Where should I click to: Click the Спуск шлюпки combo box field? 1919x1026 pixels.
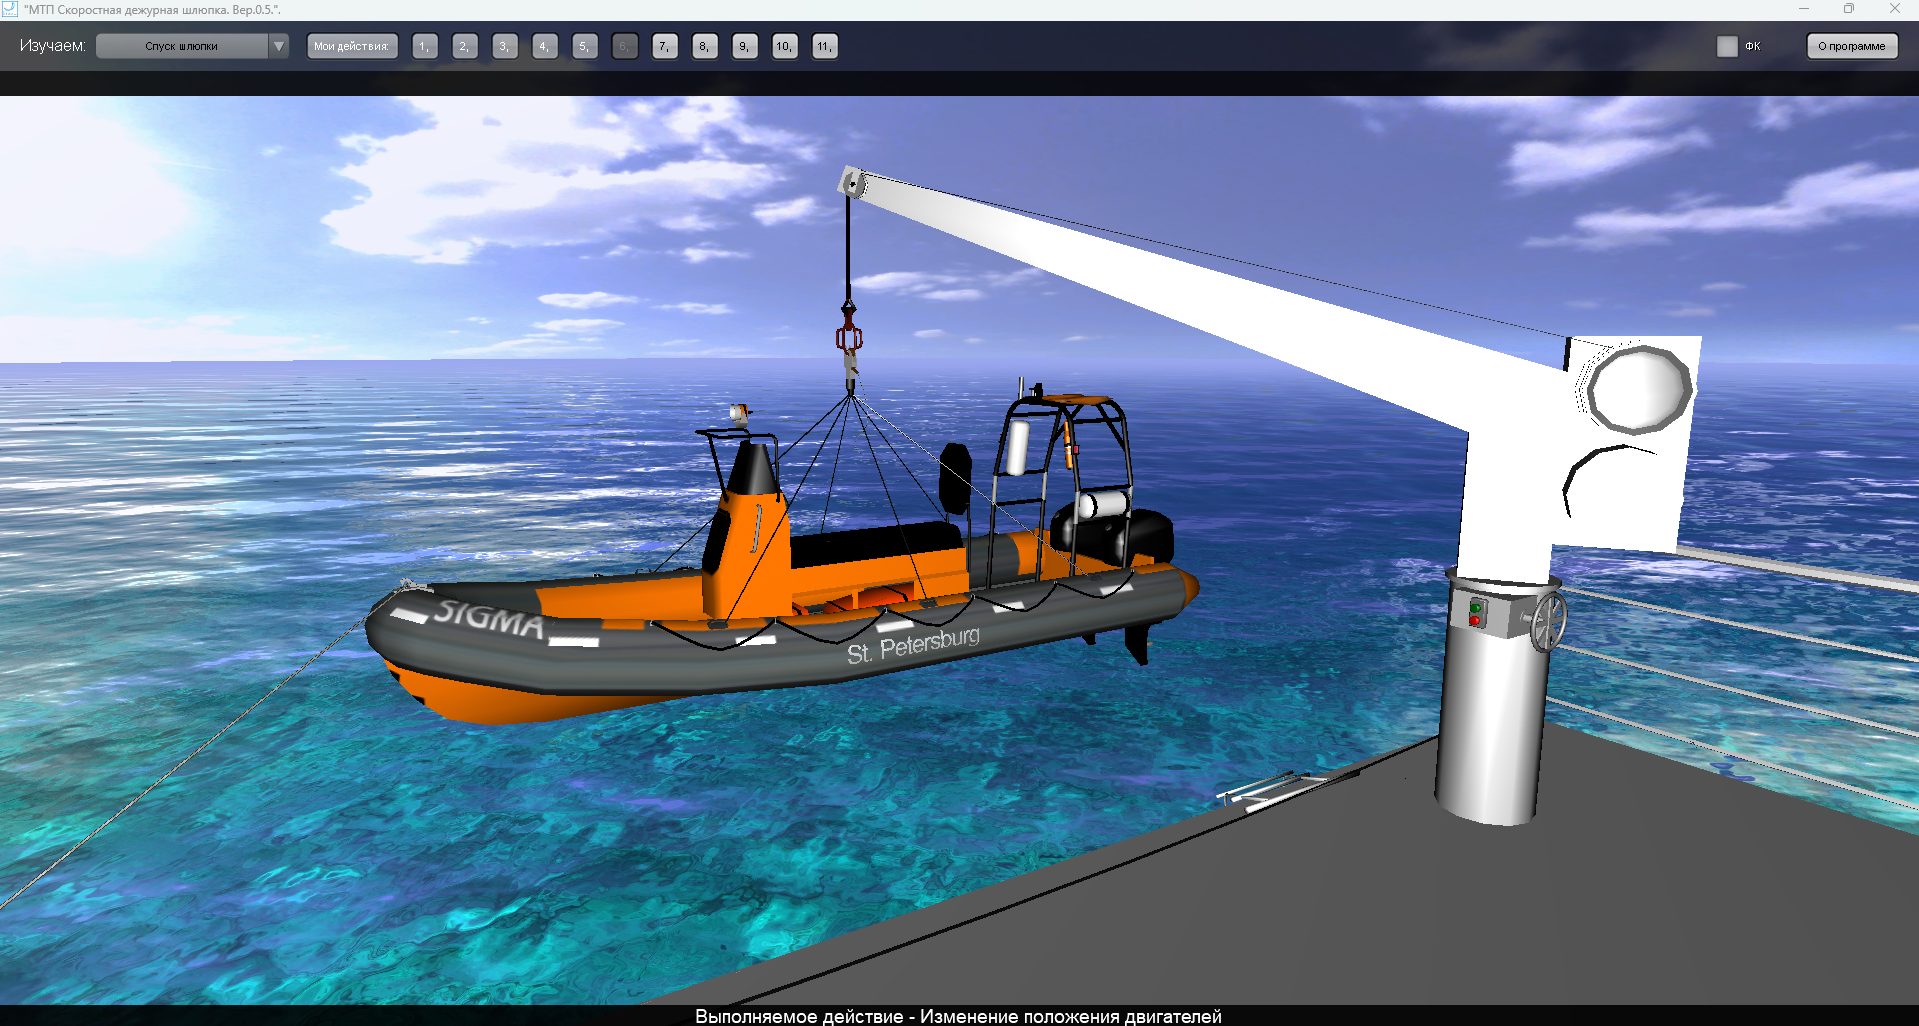click(x=182, y=46)
